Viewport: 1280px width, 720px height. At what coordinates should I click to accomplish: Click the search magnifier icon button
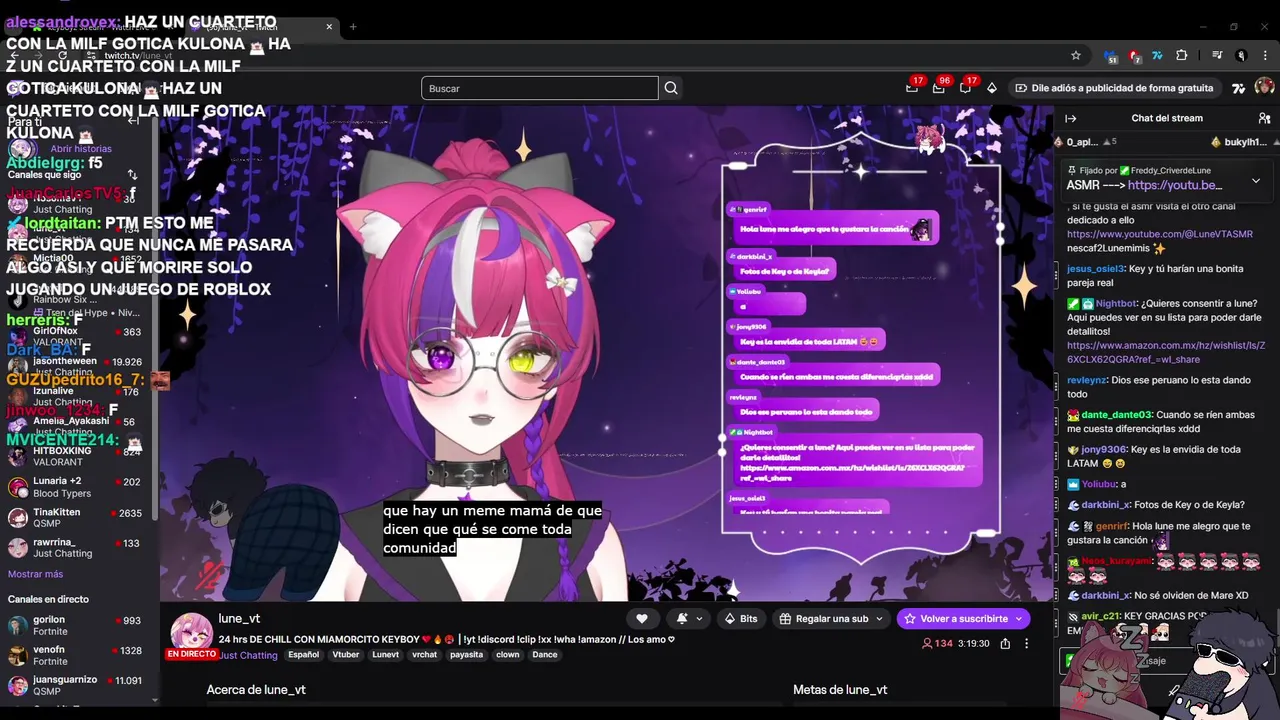pyautogui.click(x=671, y=88)
